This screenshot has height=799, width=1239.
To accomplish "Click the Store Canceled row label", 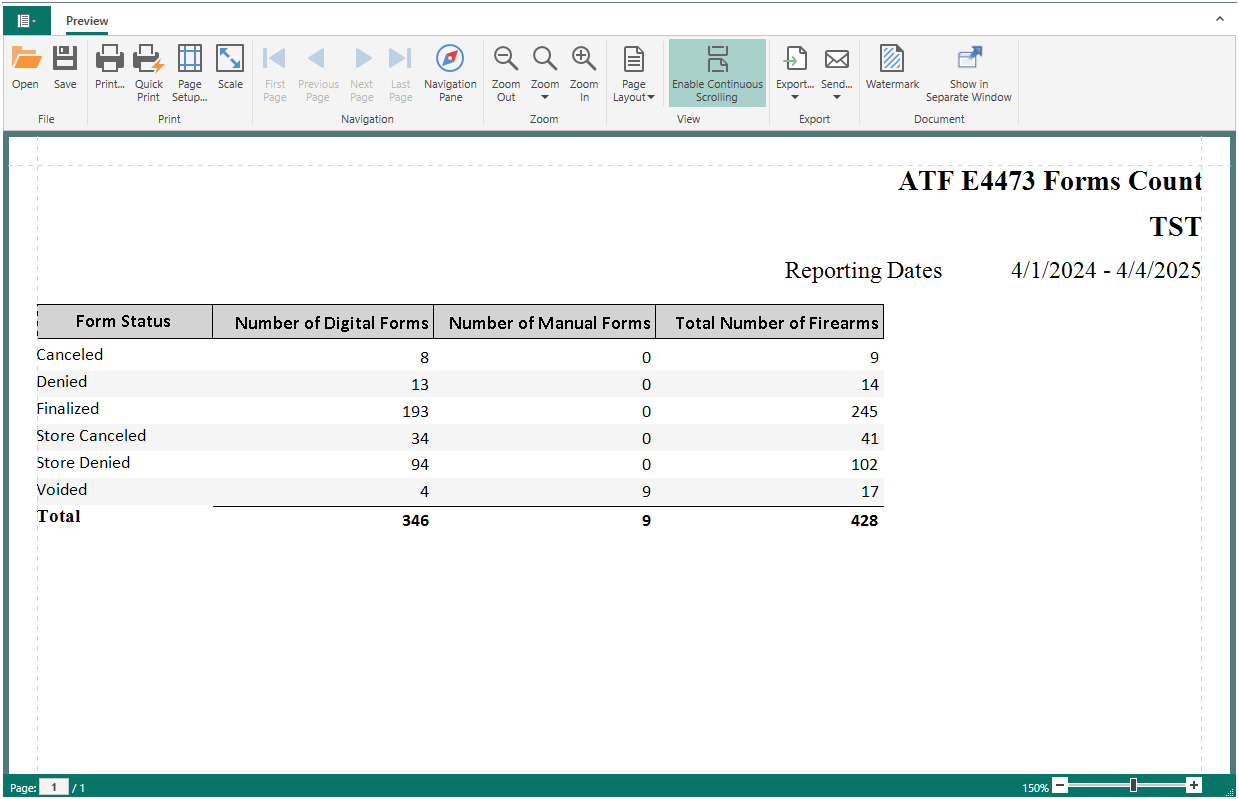I will point(91,435).
